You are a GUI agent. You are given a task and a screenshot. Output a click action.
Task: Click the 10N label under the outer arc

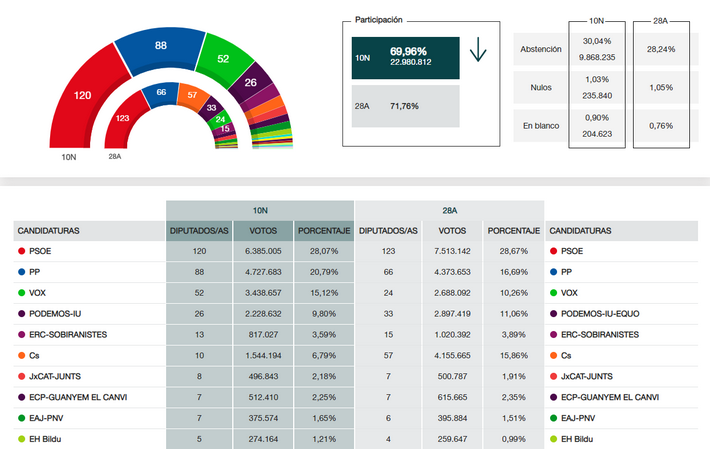[69, 157]
